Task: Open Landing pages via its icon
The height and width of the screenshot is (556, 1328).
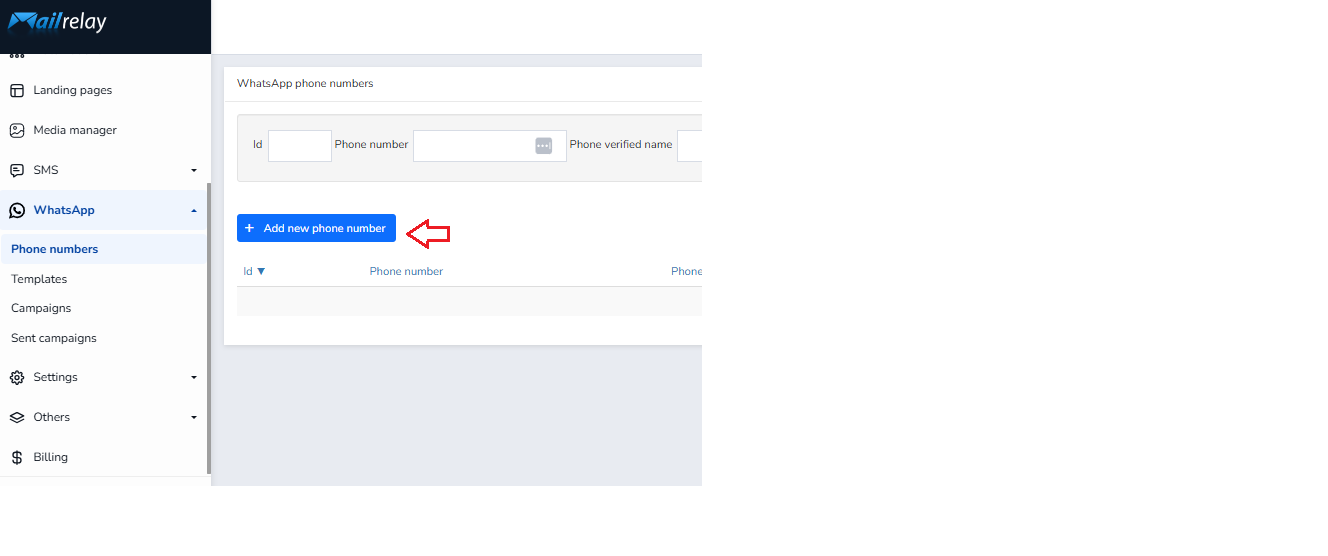Action: coord(17,90)
